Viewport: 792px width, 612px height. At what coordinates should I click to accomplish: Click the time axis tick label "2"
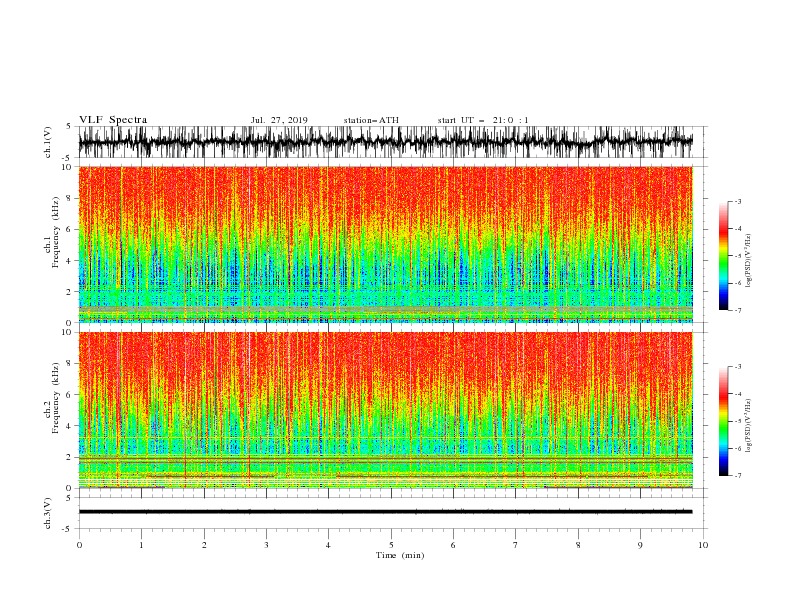pos(204,545)
